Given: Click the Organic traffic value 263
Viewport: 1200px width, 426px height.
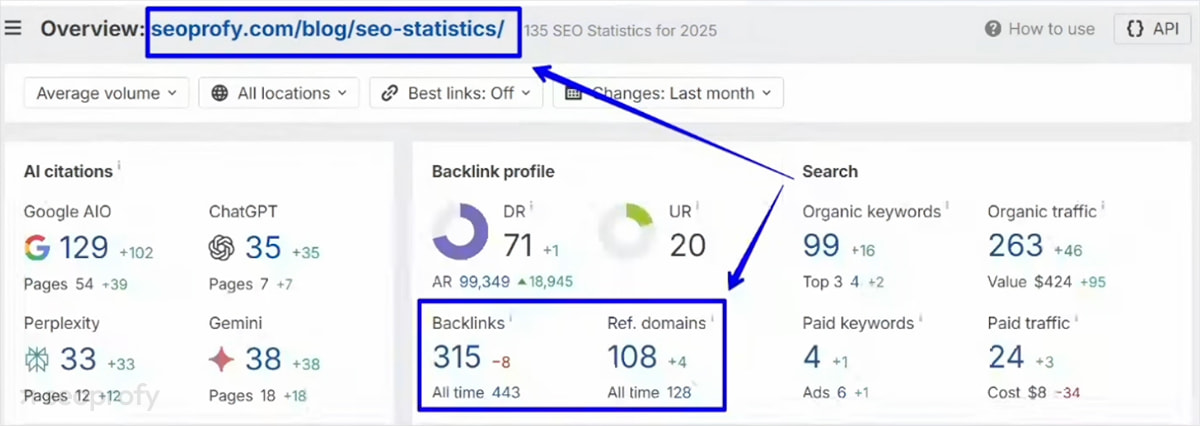Looking at the screenshot, I should (1015, 245).
